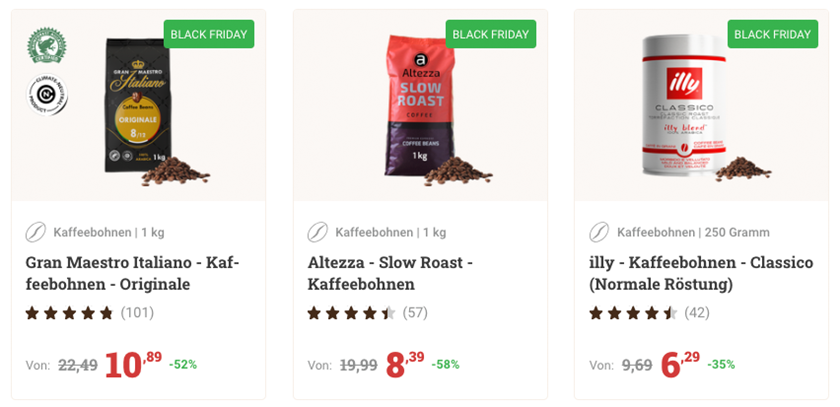The image size is (840, 407).
Task: Click coffee bean icon on Gran Maestro card
Action: pos(36,233)
